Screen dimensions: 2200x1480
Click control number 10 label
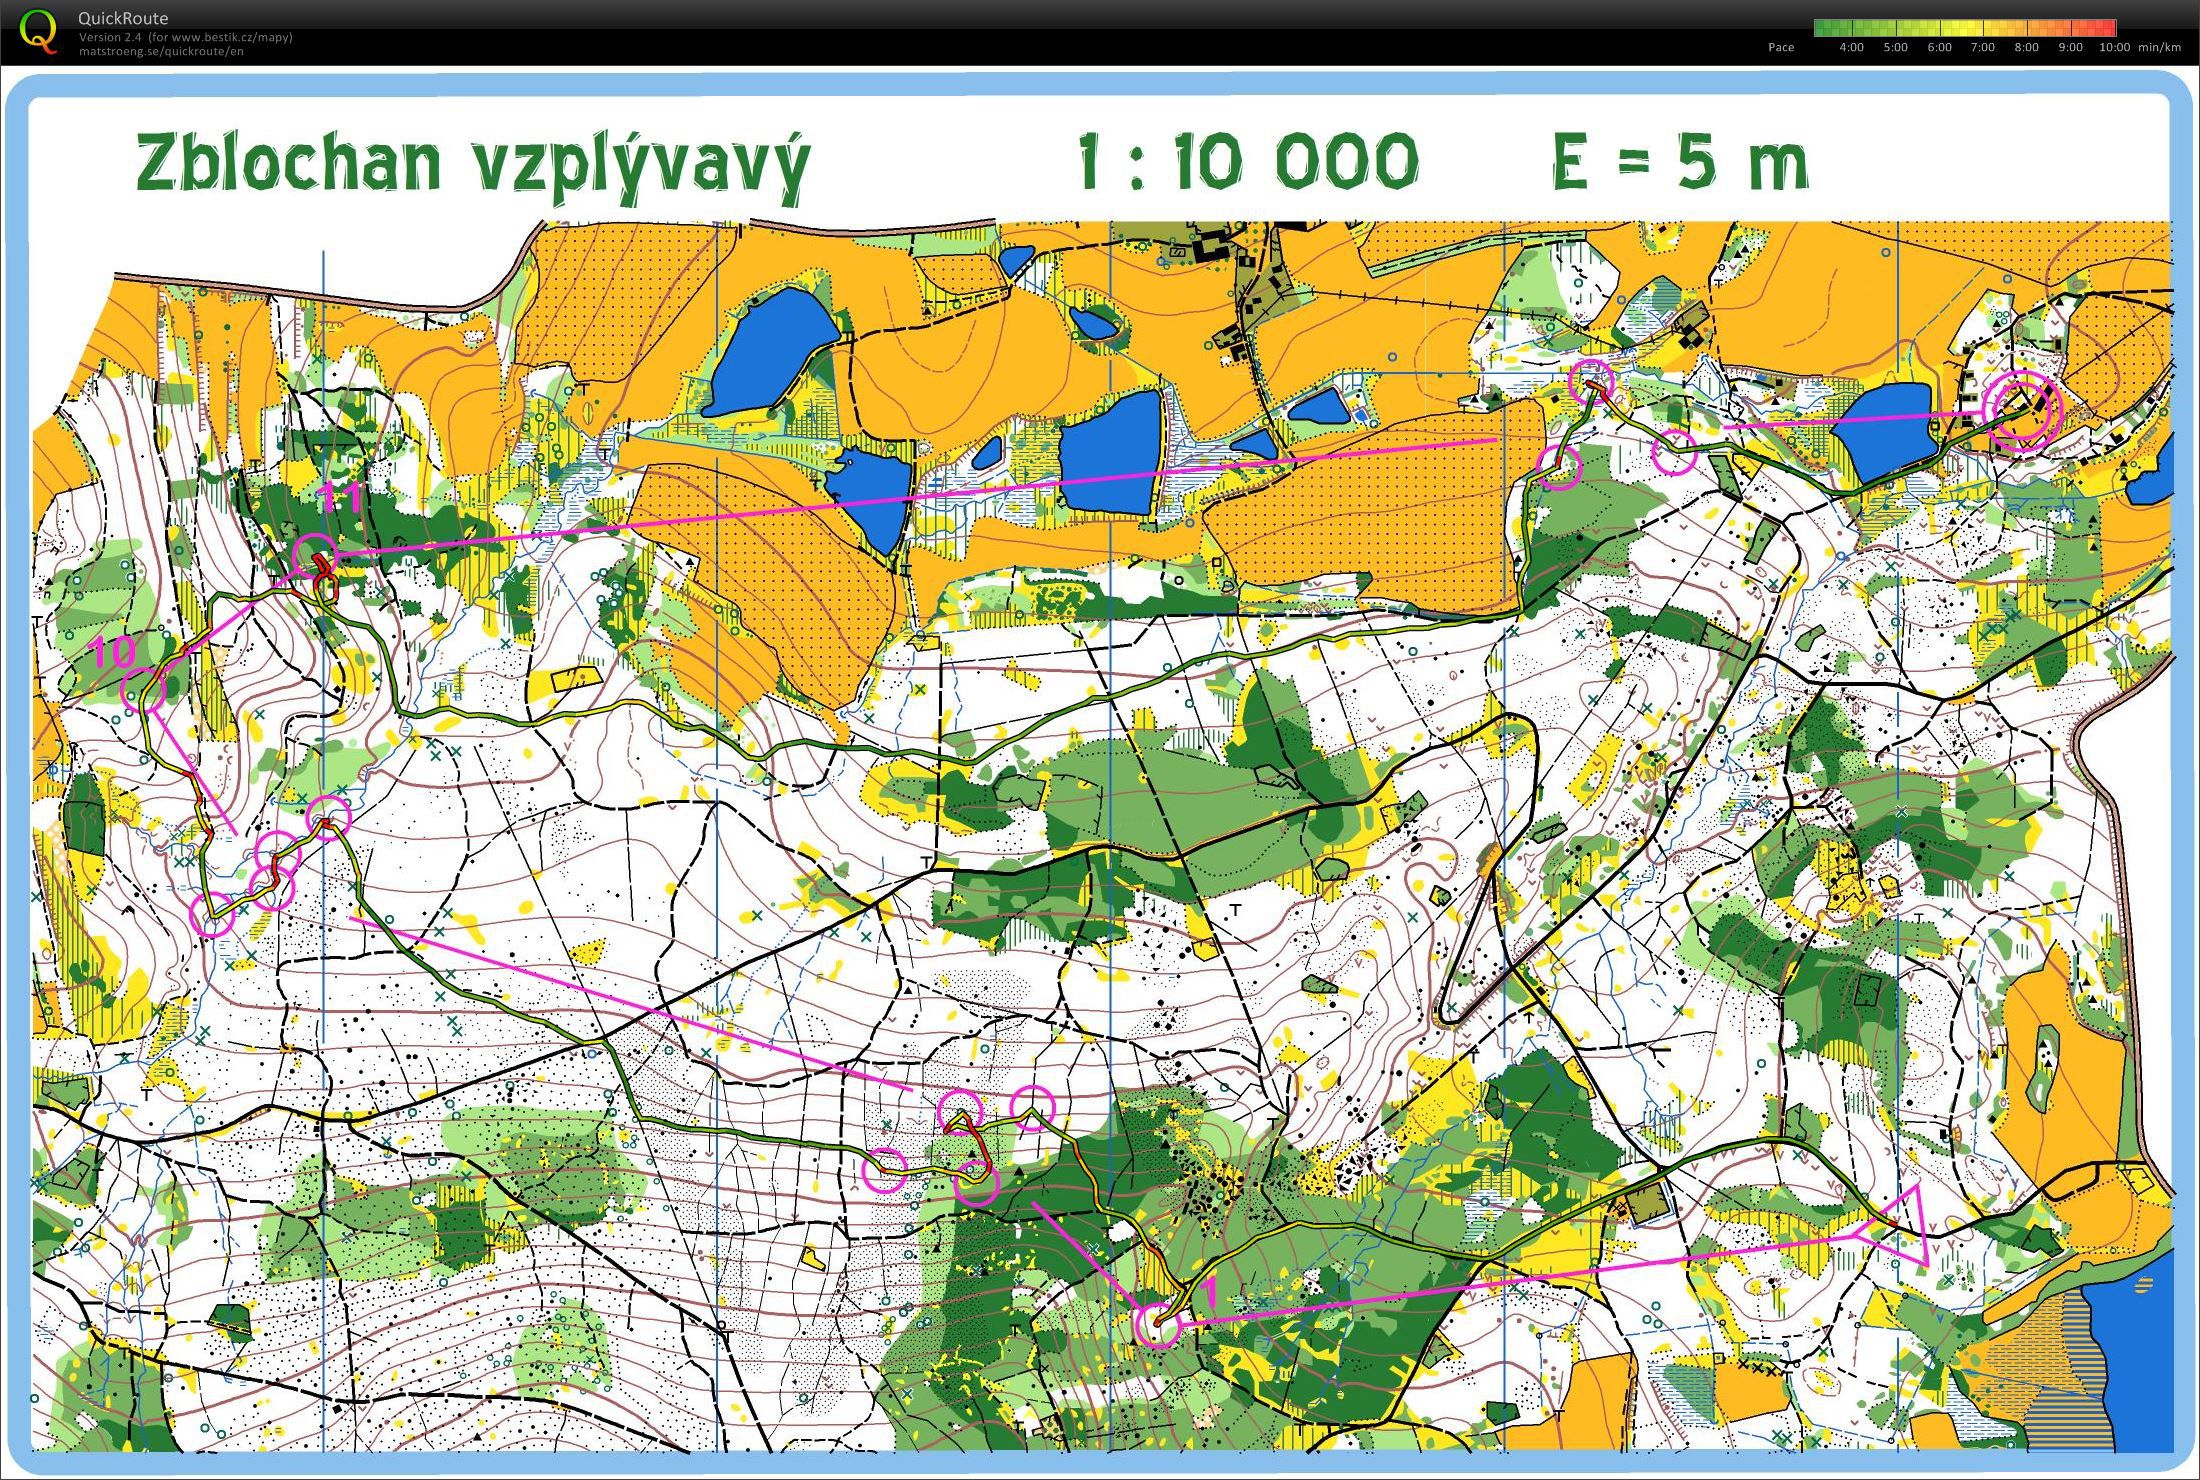(114, 652)
